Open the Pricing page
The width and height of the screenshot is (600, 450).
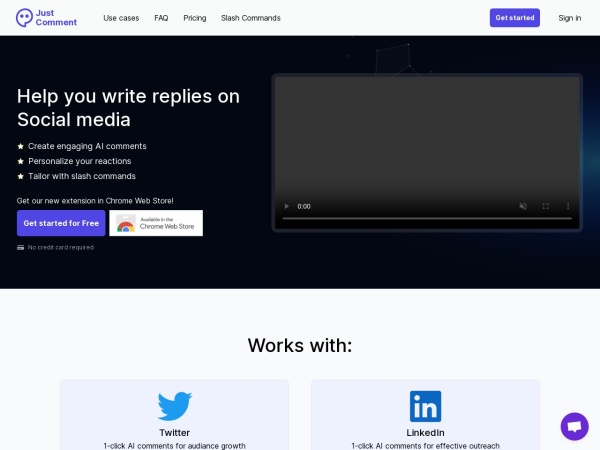pos(194,18)
